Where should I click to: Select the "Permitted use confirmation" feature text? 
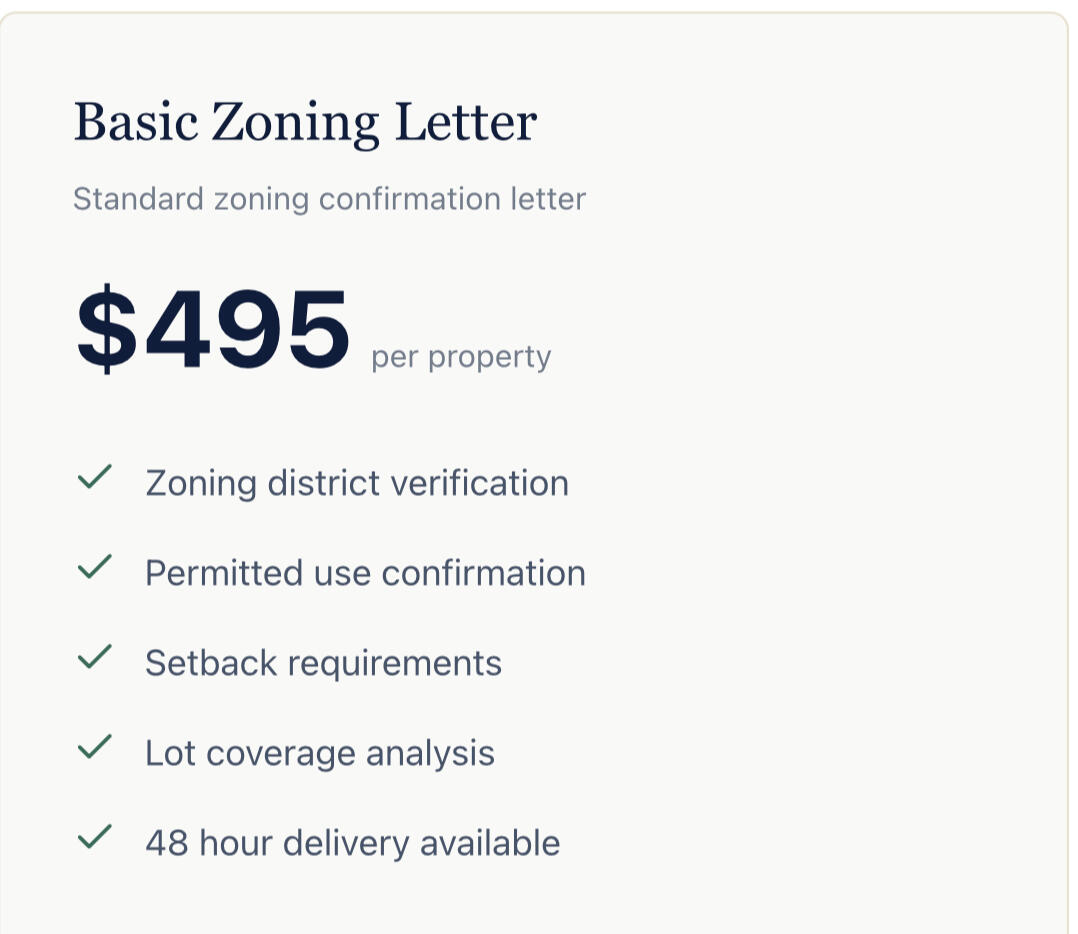point(365,573)
